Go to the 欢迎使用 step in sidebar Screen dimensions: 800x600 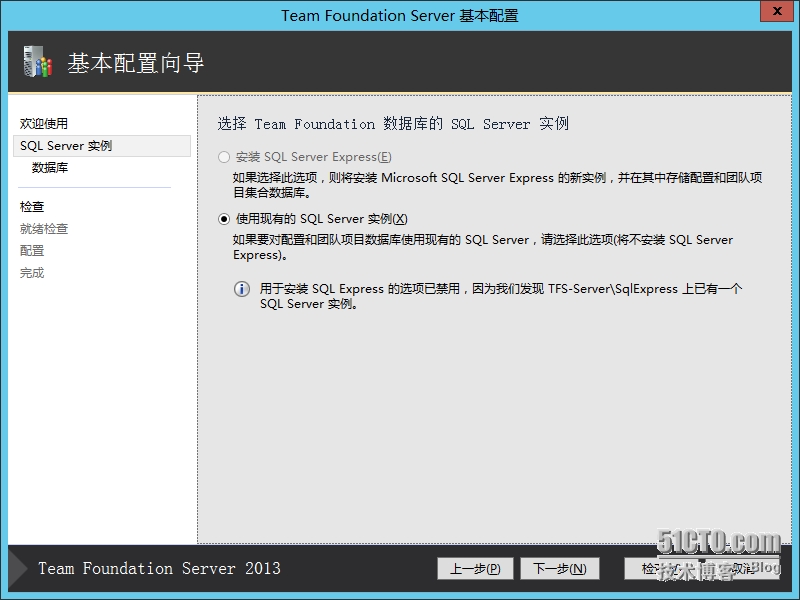(44, 123)
